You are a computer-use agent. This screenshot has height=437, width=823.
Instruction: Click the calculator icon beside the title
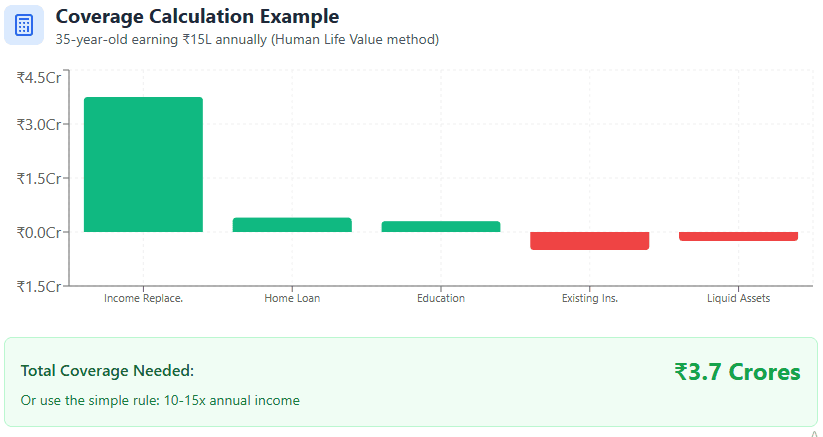(x=24, y=25)
